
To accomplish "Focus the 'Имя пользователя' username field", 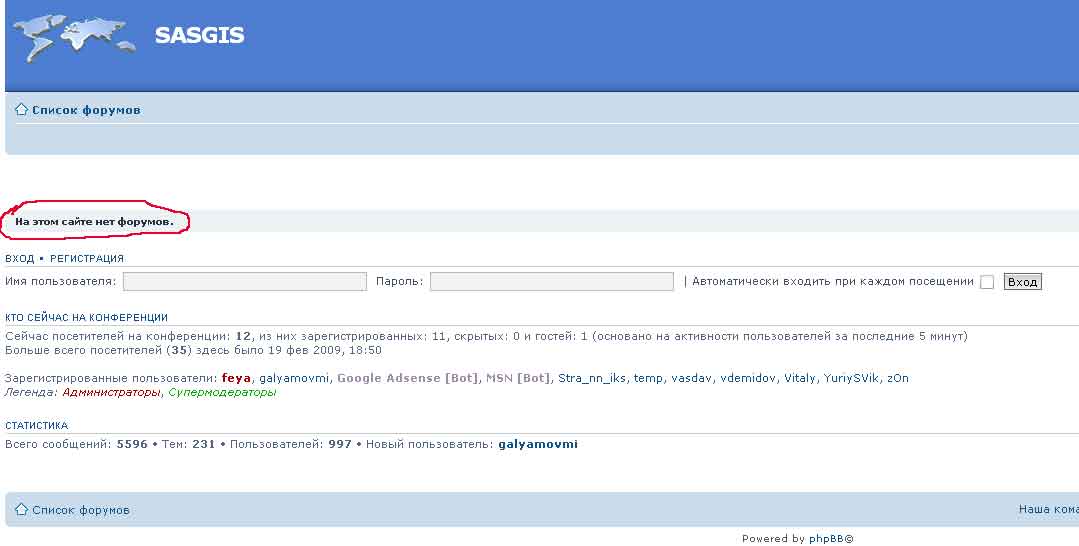I will pos(244,282).
